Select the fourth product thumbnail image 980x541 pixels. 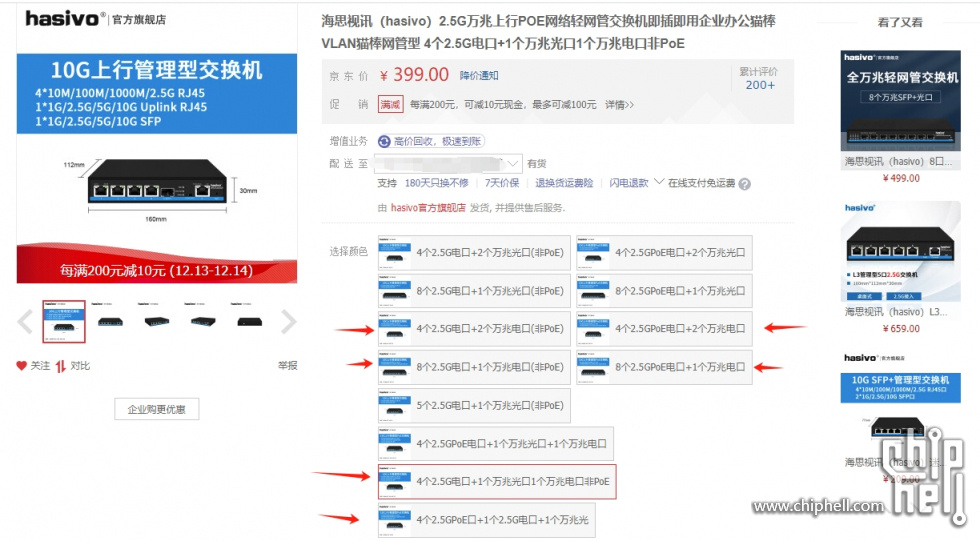203,321
